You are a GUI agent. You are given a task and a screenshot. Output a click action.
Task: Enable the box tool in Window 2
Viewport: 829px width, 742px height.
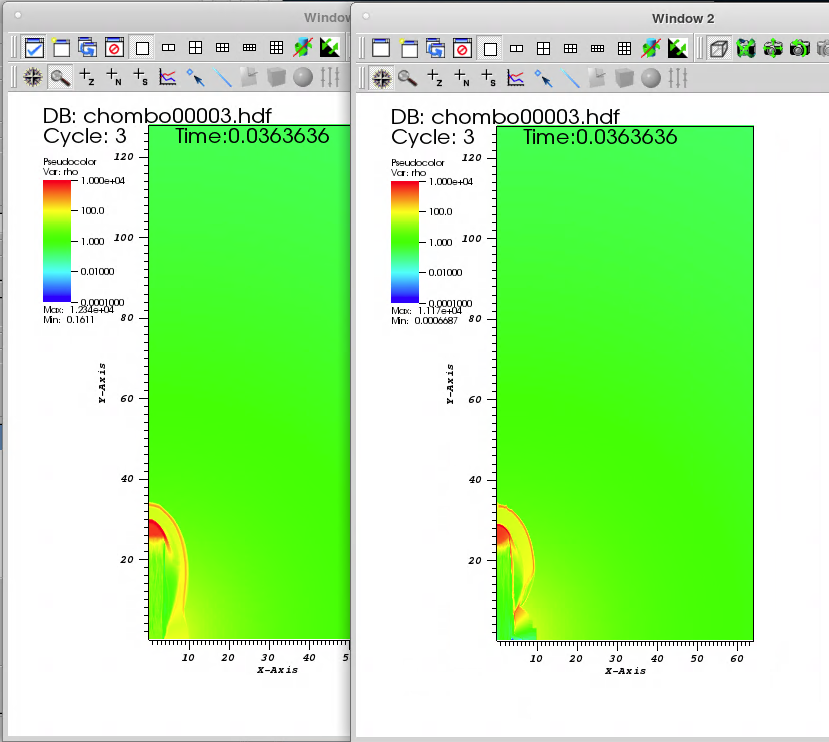pyautogui.click(x=624, y=78)
